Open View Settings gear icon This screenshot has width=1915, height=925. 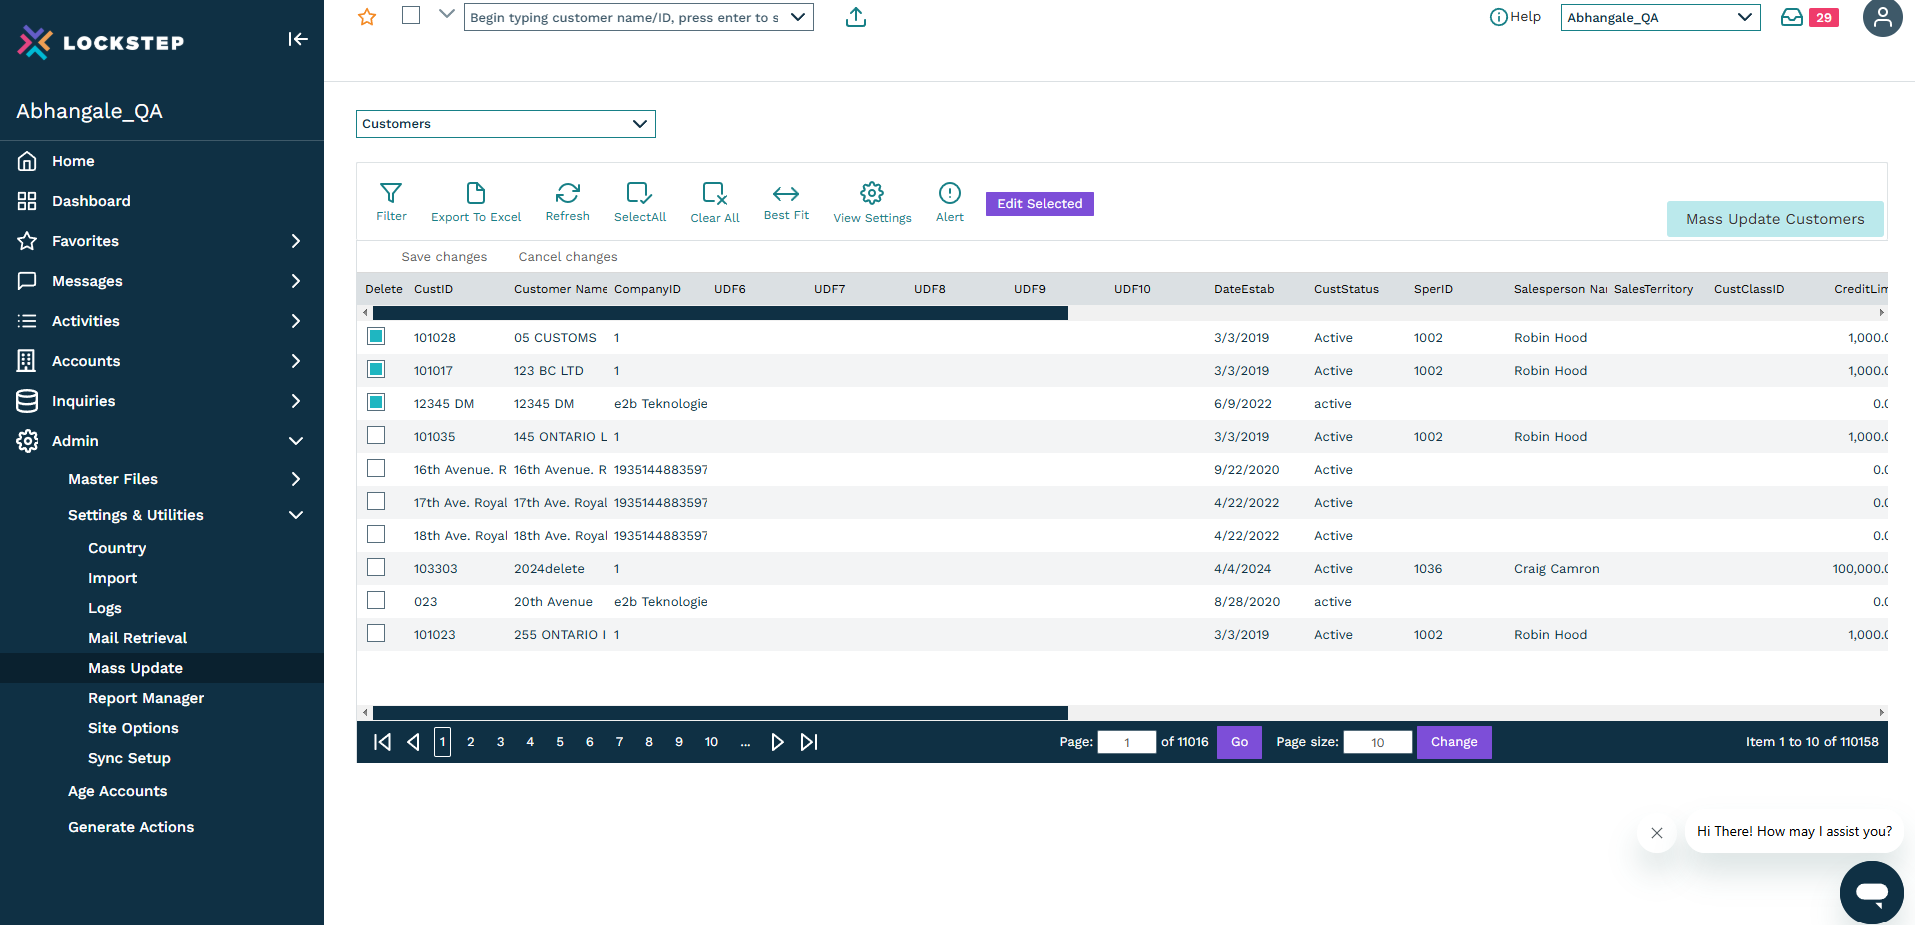click(x=872, y=193)
